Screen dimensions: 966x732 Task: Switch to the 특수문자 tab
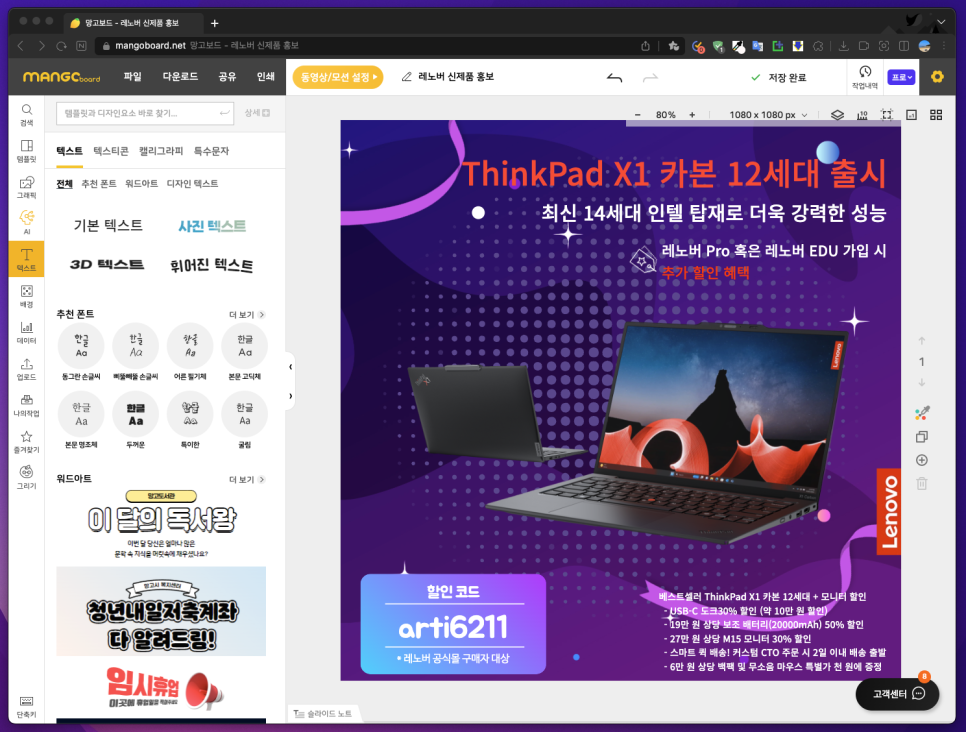211,151
